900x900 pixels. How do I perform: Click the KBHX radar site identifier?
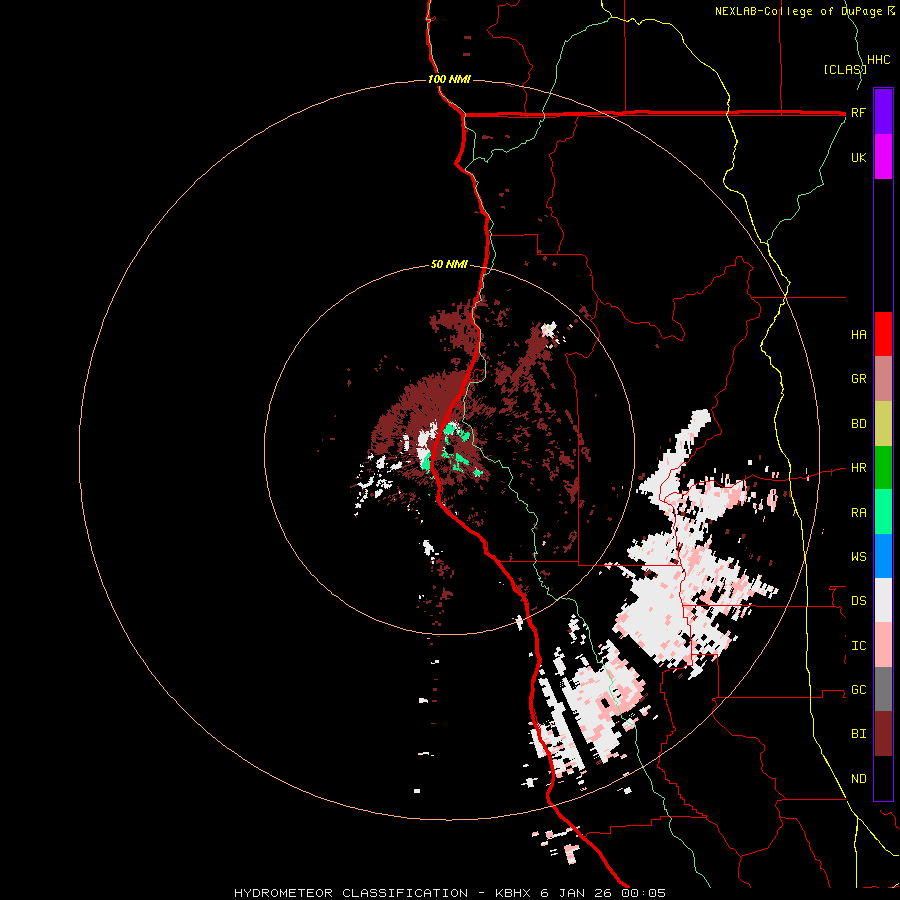tap(514, 893)
